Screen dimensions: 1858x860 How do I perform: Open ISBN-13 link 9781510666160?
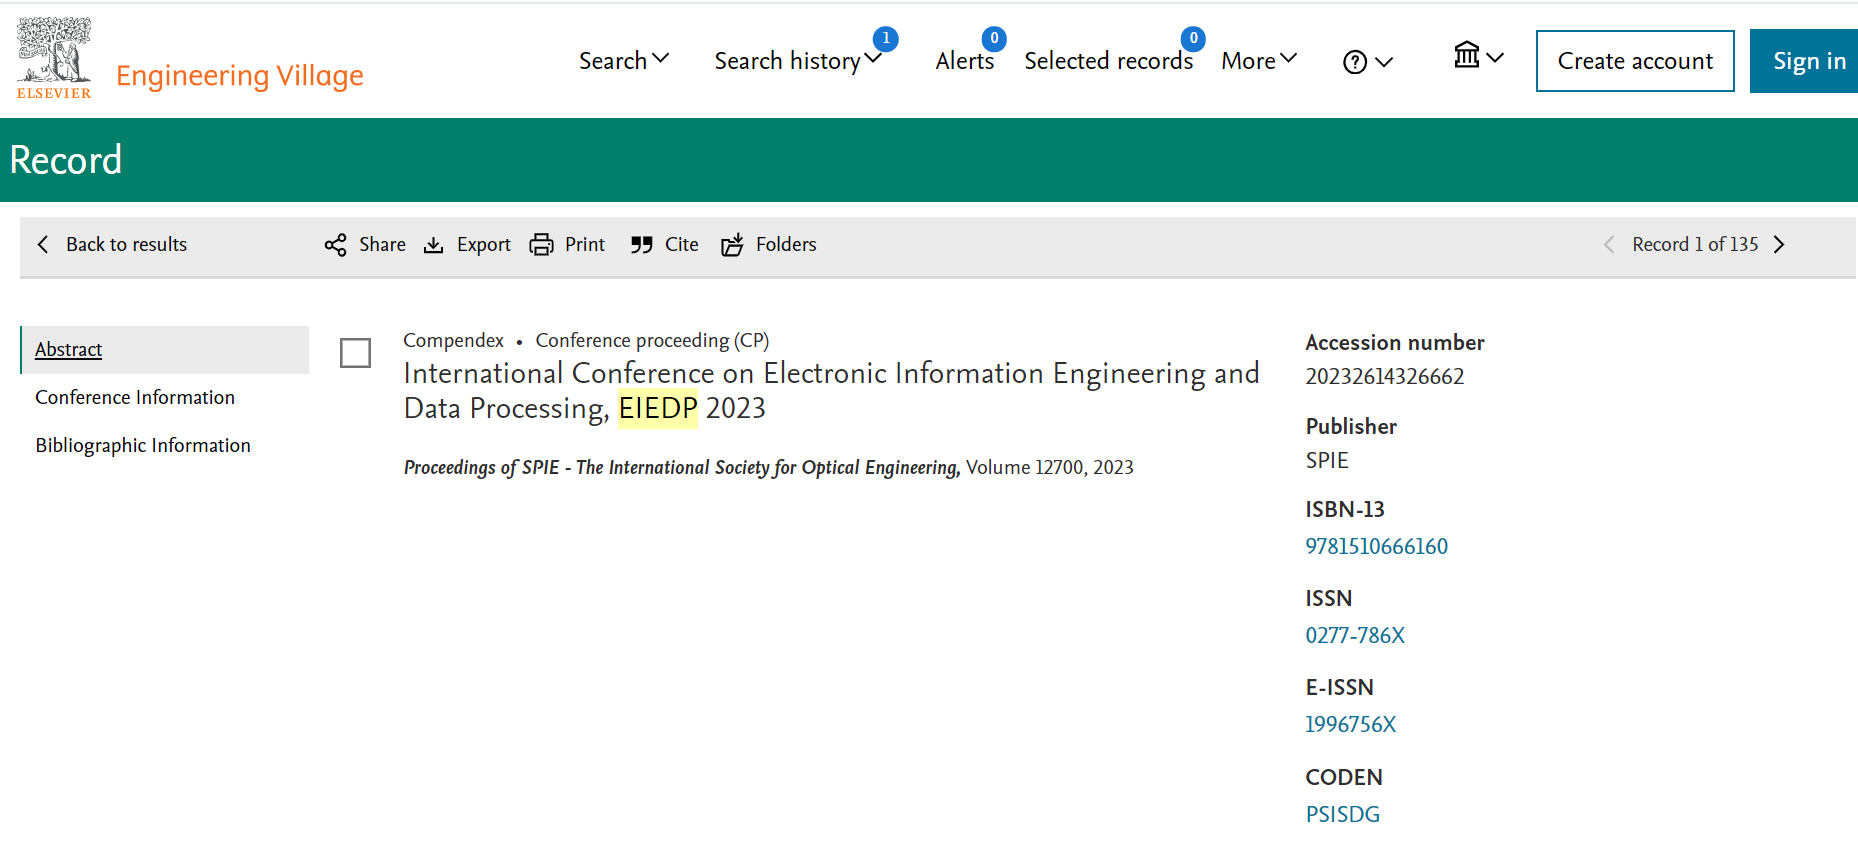point(1376,547)
